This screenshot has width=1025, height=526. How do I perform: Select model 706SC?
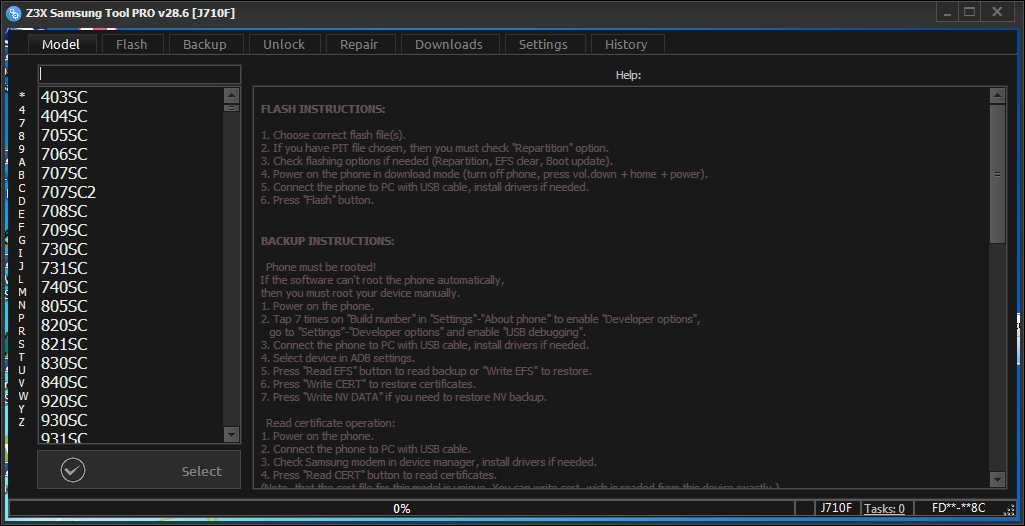pos(130,154)
